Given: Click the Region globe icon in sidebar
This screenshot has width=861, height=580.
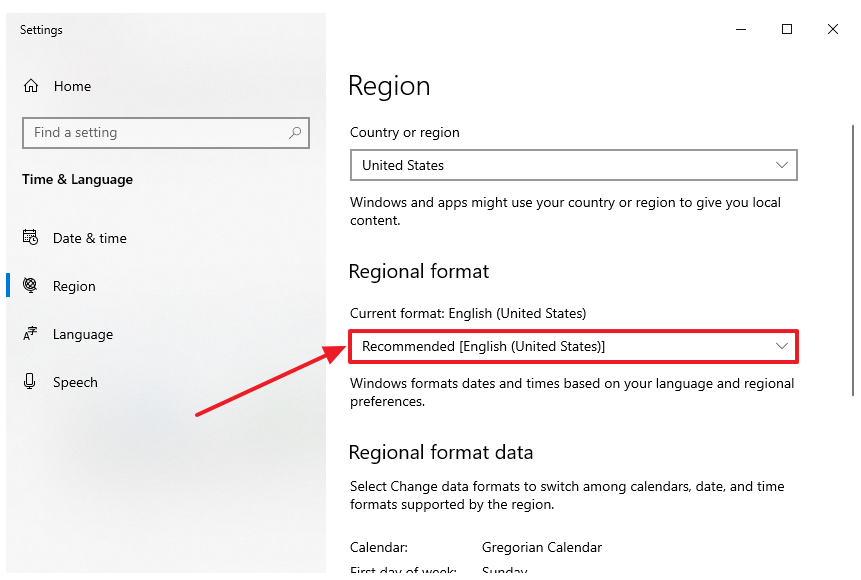Looking at the screenshot, I should coord(30,286).
